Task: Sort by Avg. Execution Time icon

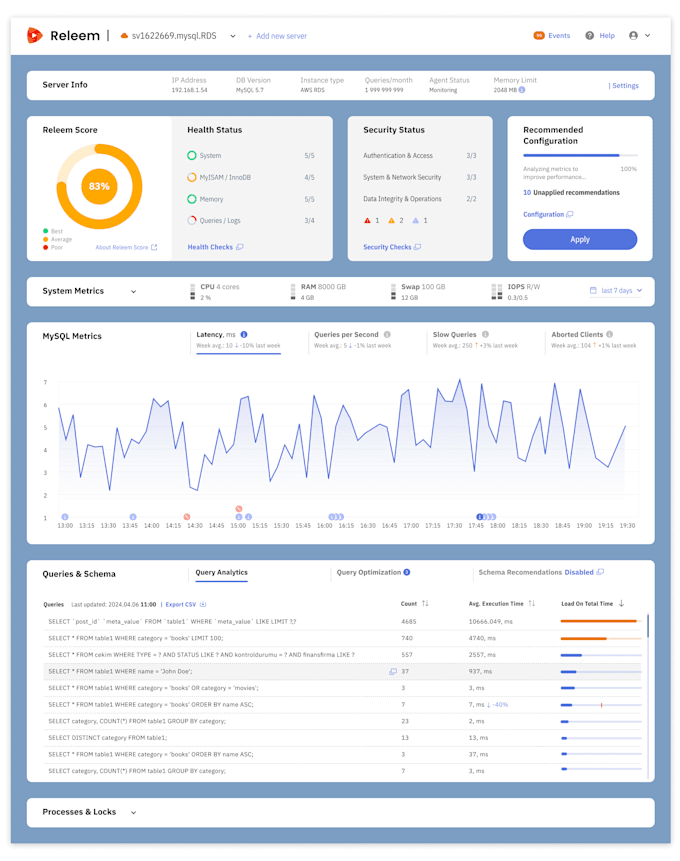Action: point(531,604)
